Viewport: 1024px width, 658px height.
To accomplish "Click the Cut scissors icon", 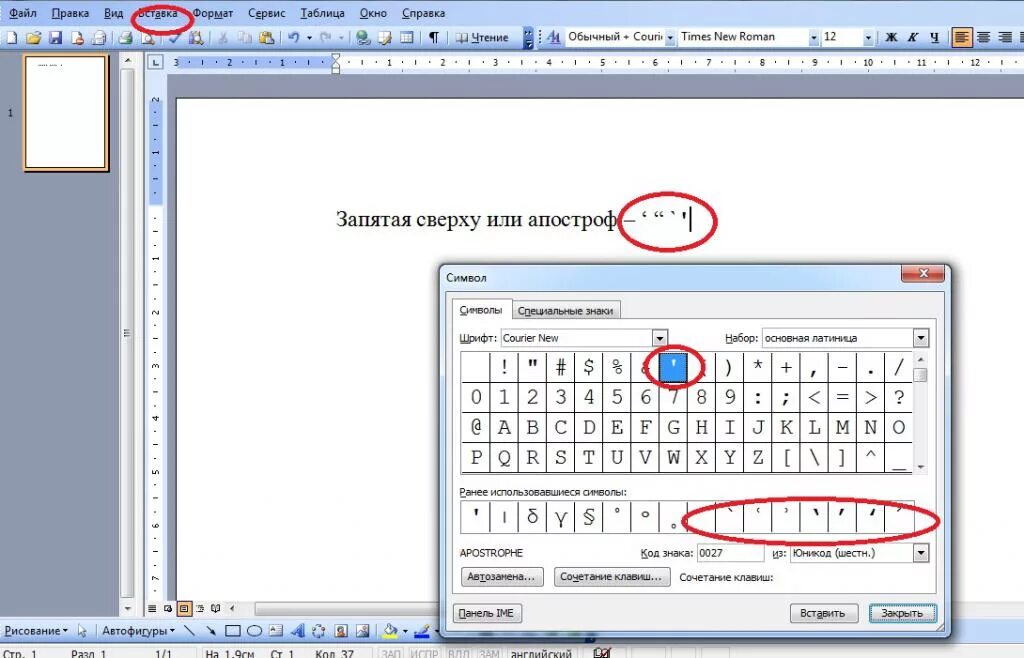I will (223, 38).
